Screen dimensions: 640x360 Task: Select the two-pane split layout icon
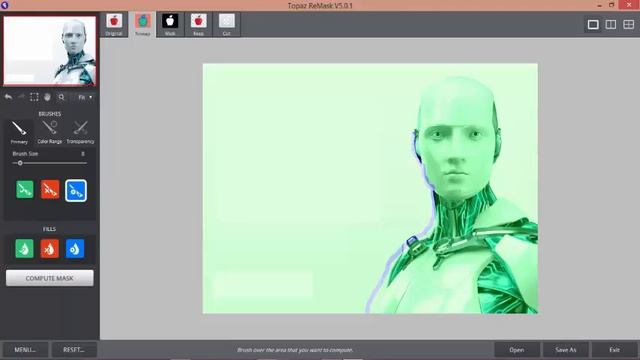tap(611, 24)
